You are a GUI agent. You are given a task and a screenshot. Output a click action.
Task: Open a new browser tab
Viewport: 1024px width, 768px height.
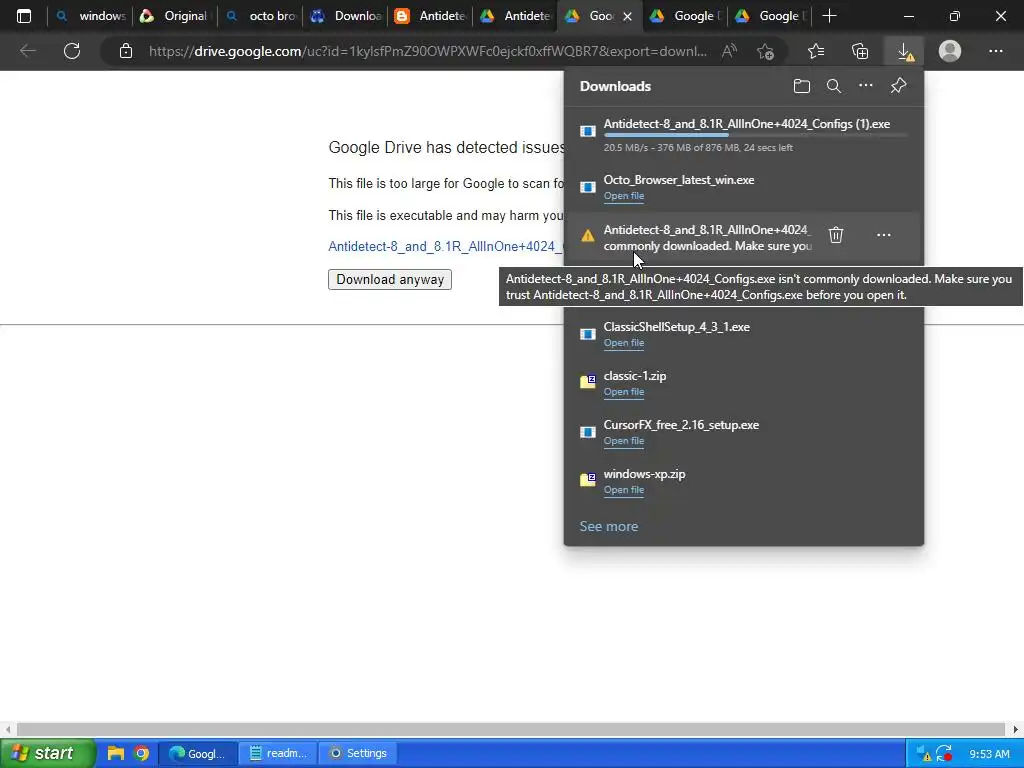click(829, 16)
